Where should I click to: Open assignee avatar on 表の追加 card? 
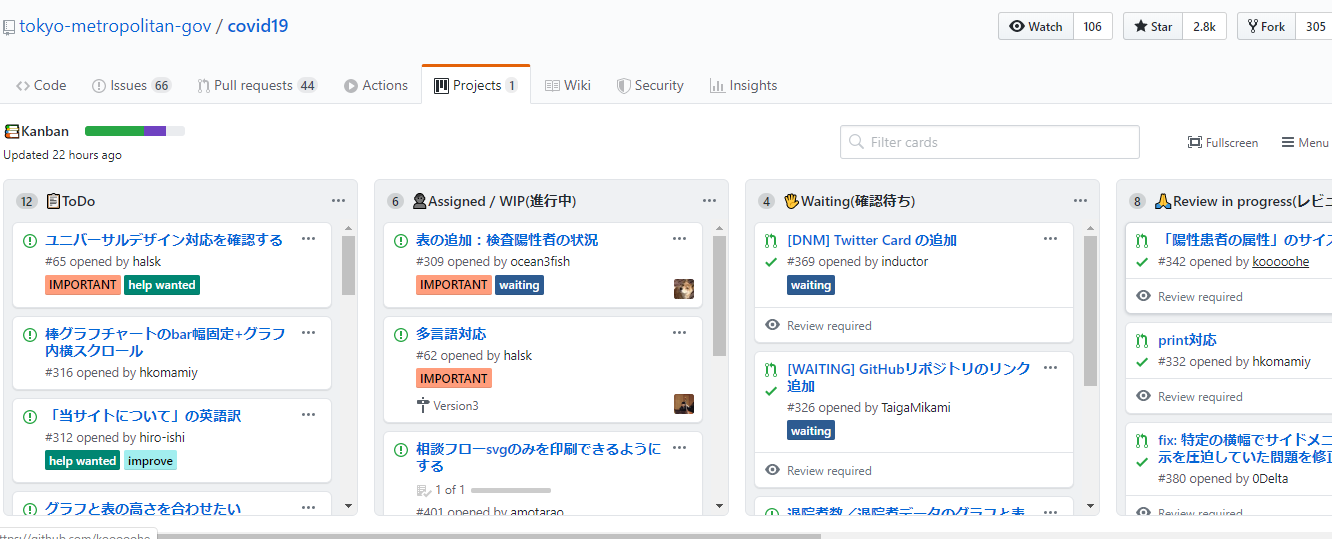pos(684,289)
